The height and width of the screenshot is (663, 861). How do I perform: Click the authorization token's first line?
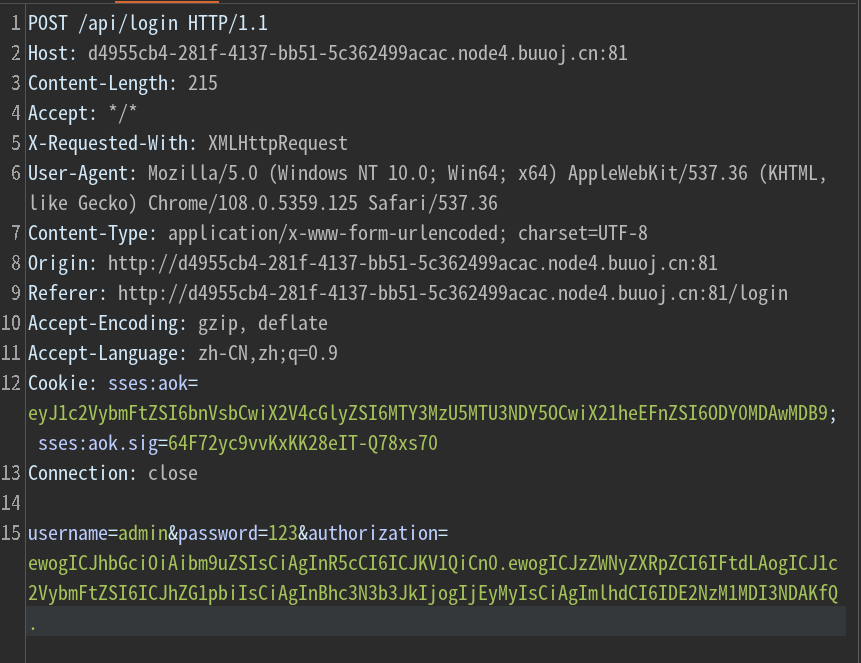click(x=432, y=563)
